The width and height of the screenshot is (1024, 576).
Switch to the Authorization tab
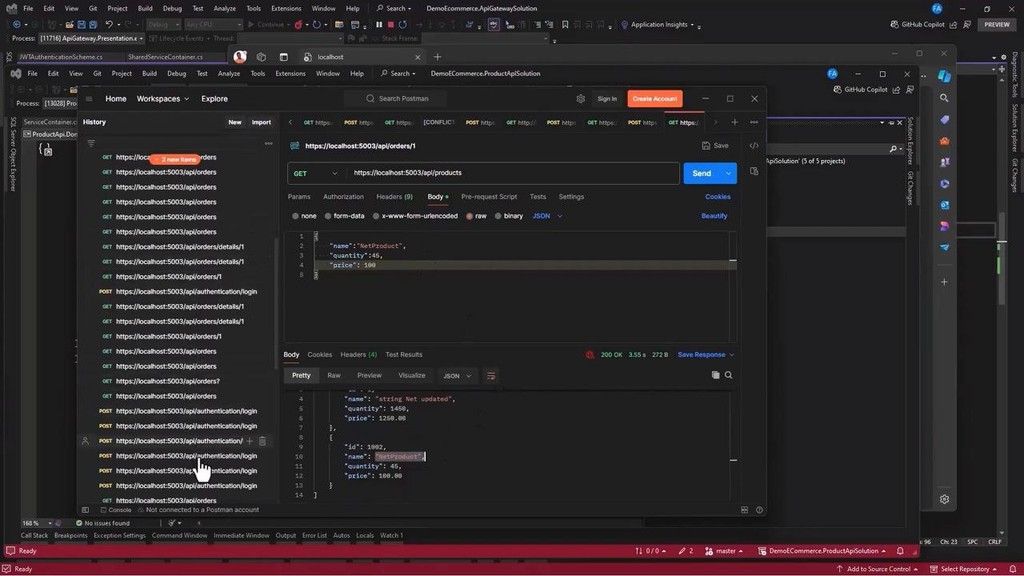[343, 197]
